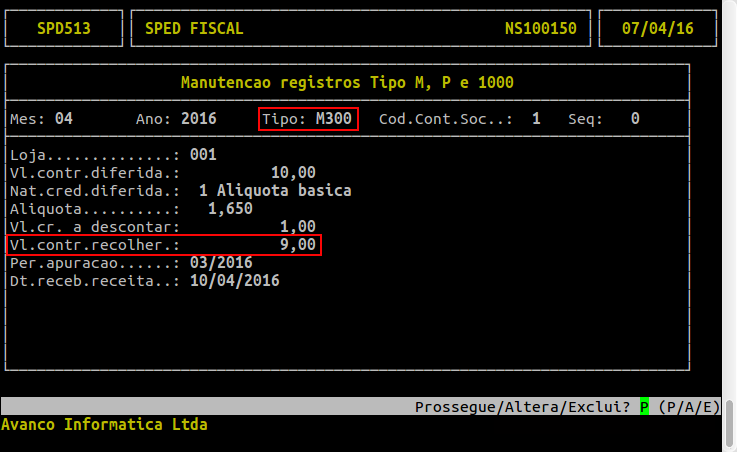Viewport: 737px width, 452px height.
Task: Select the Ano field value 2016
Action: tap(198, 119)
